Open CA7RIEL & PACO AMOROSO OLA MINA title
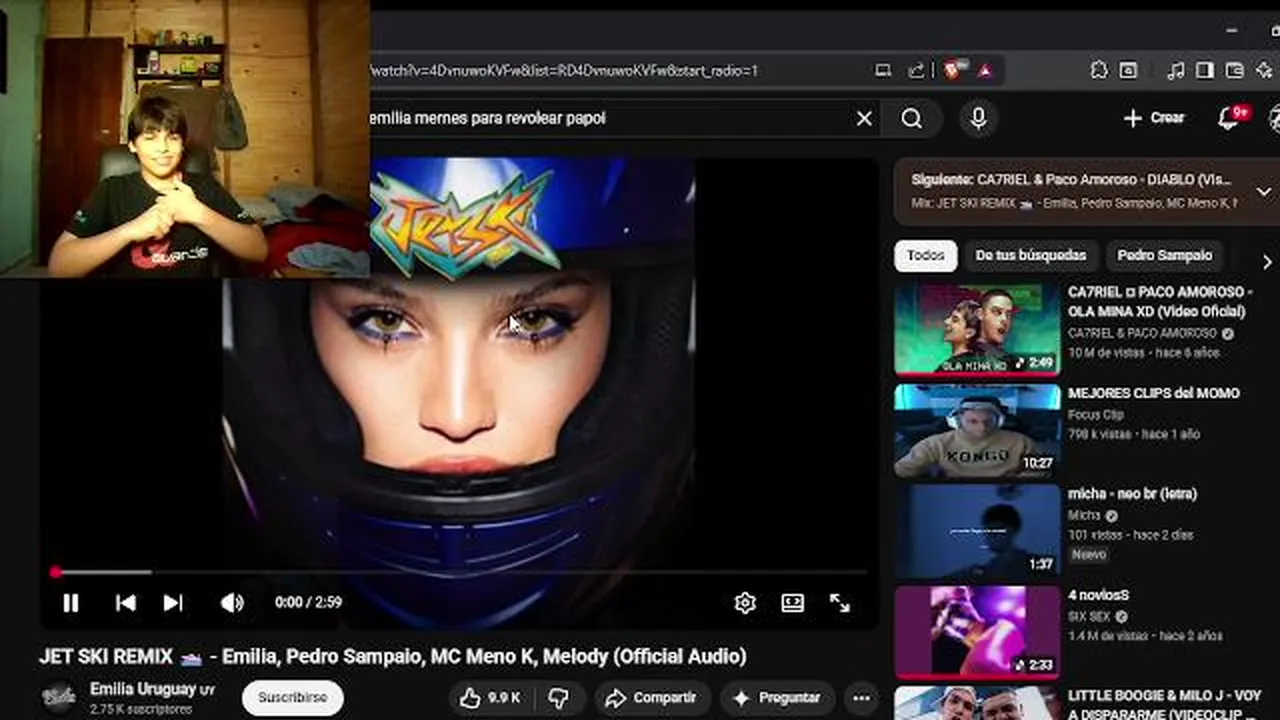Image resolution: width=1280 pixels, height=720 pixels. 1159,302
